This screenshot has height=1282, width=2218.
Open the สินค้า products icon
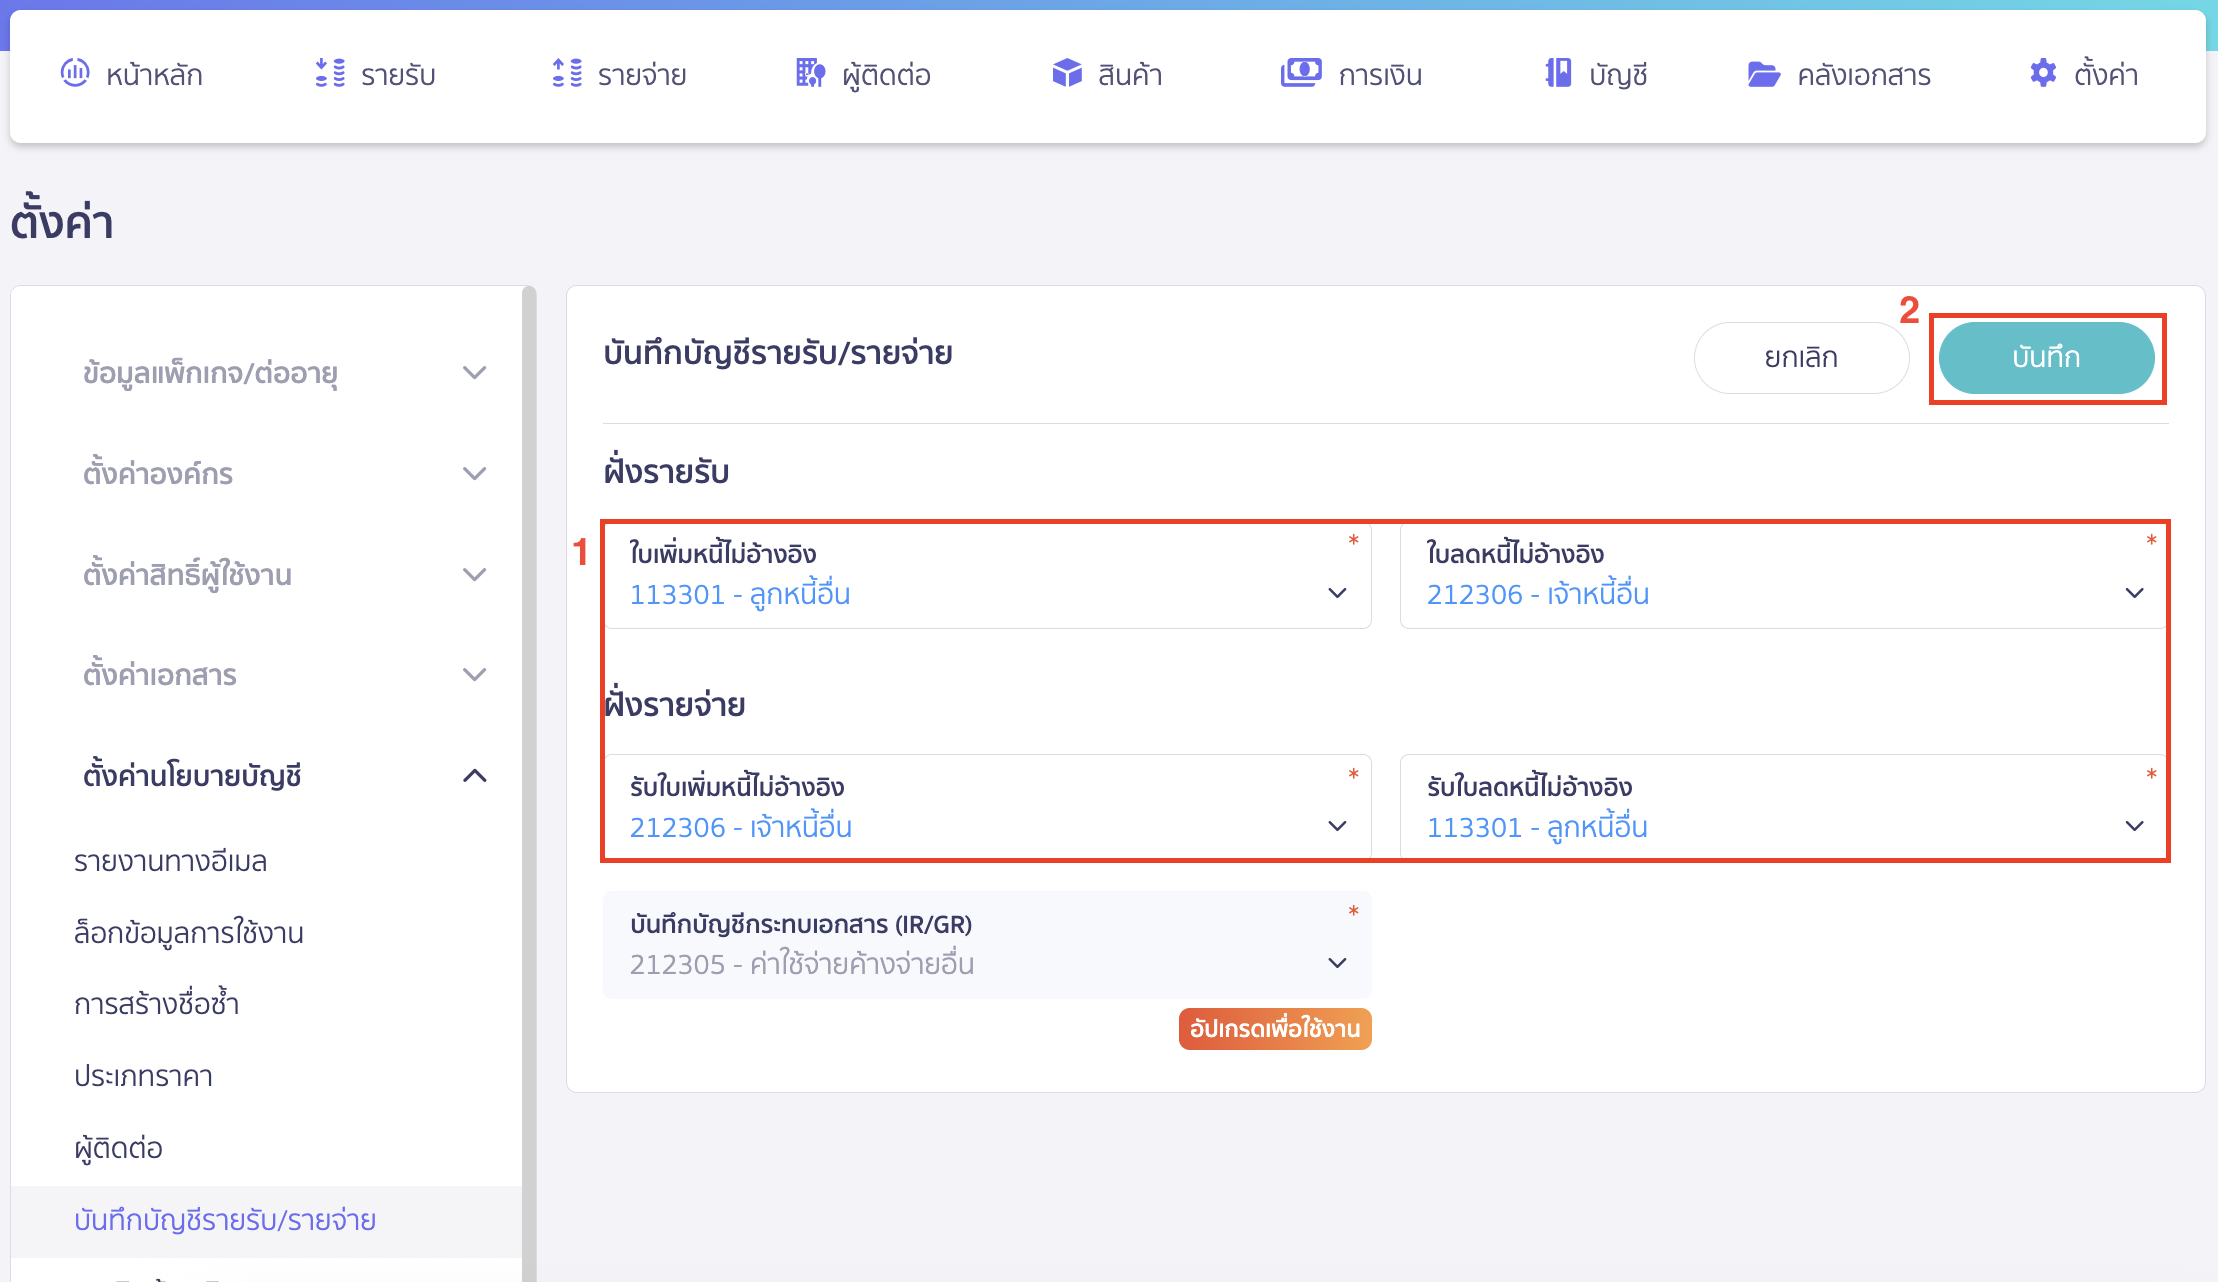1066,73
